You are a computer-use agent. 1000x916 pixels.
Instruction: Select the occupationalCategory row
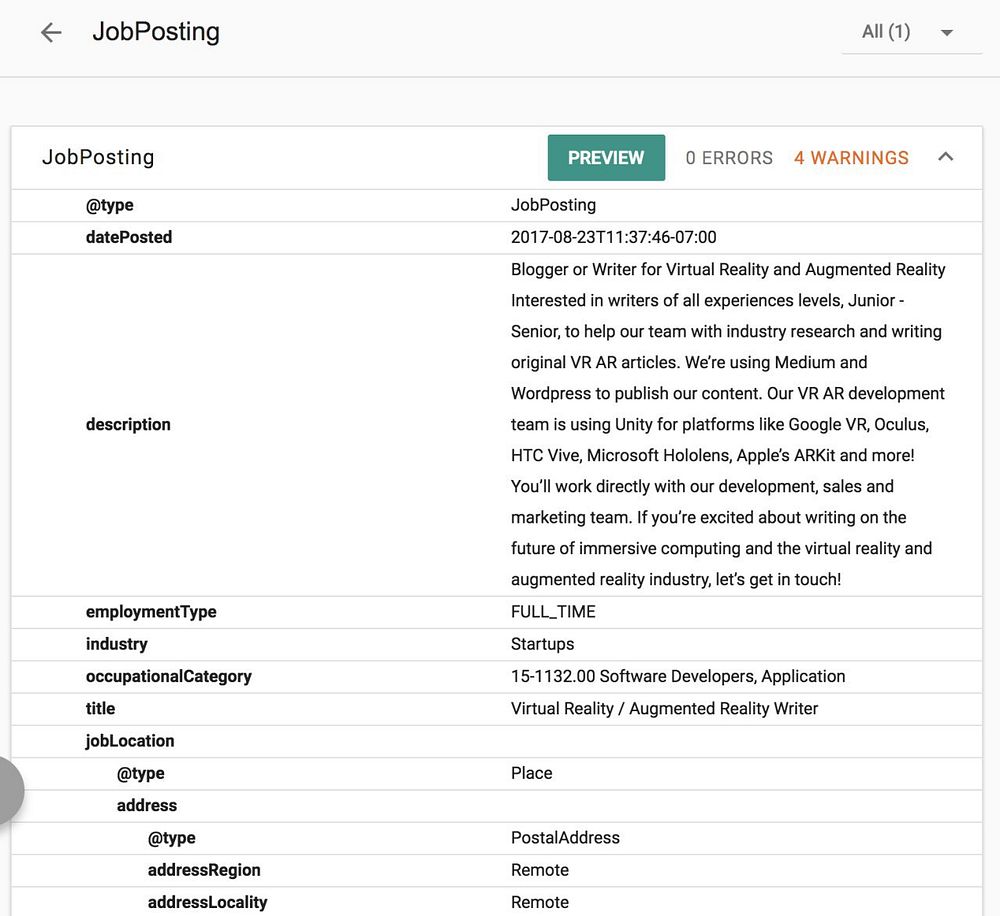pos(169,676)
